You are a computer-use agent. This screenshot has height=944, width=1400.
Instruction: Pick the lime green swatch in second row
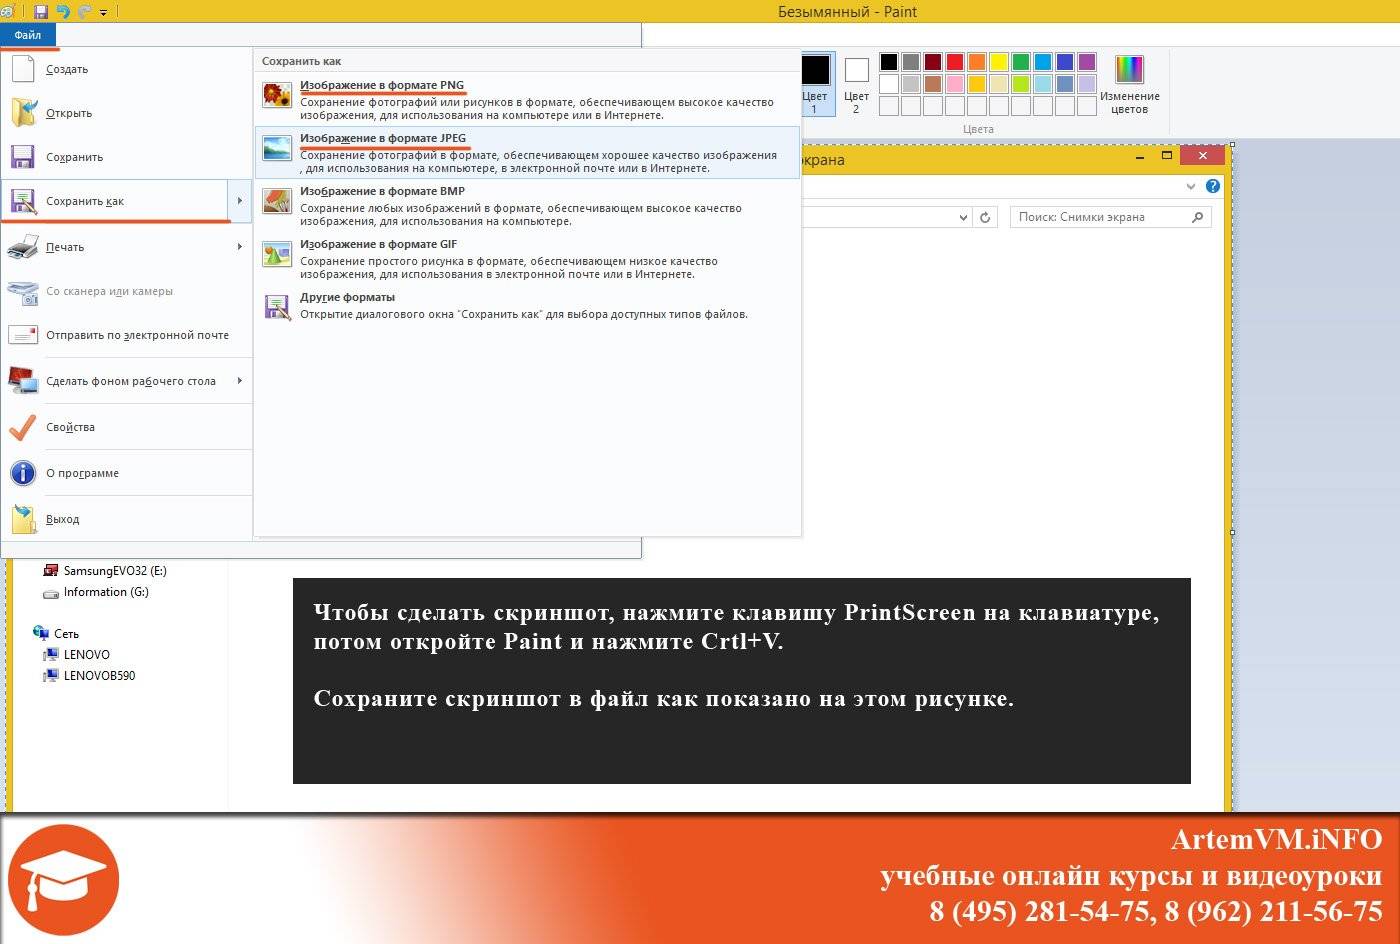click(x=1021, y=84)
